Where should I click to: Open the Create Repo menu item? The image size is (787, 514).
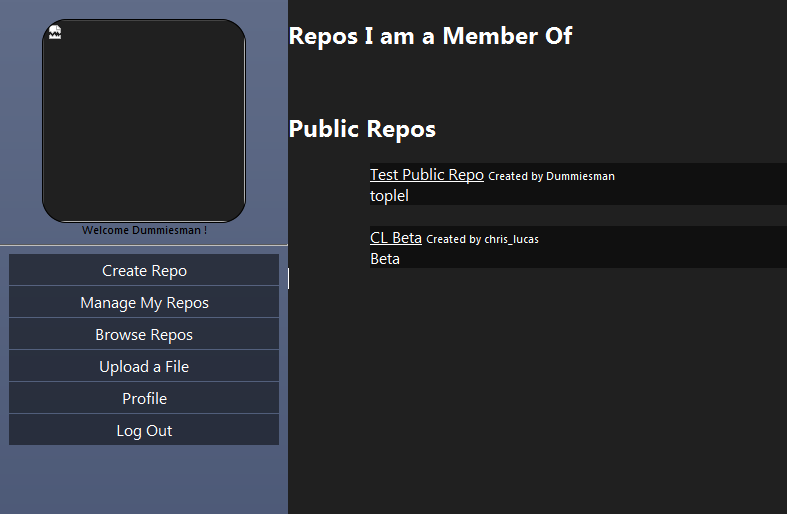[144, 270]
